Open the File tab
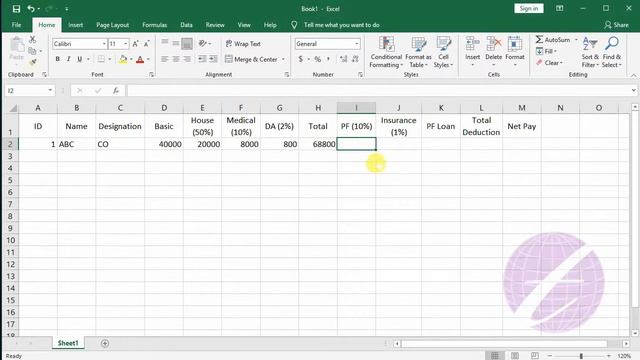 click(16, 25)
